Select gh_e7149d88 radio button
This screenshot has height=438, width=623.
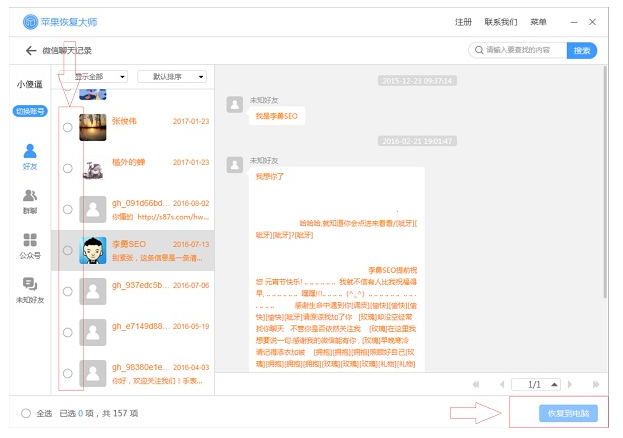point(68,332)
